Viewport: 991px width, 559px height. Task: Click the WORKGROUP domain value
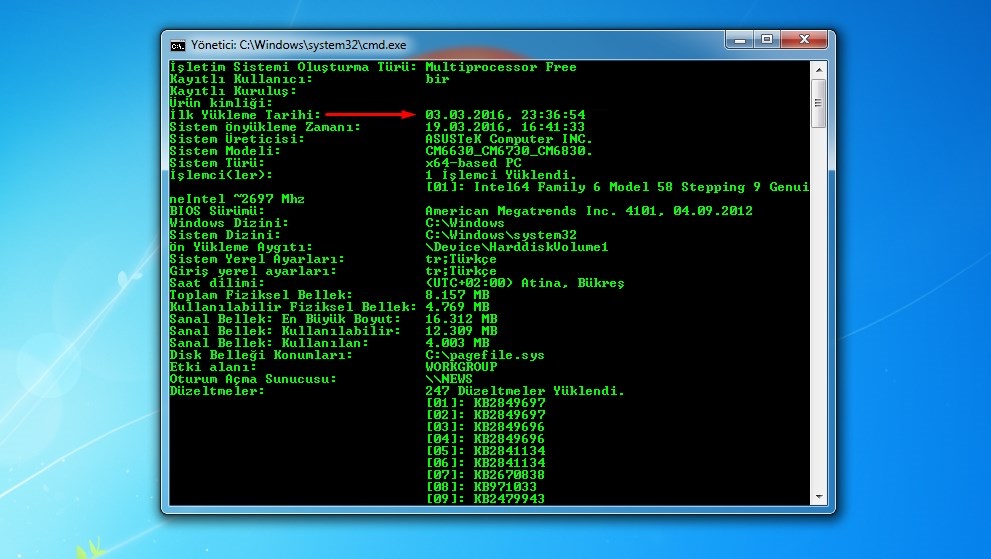click(x=461, y=367)
